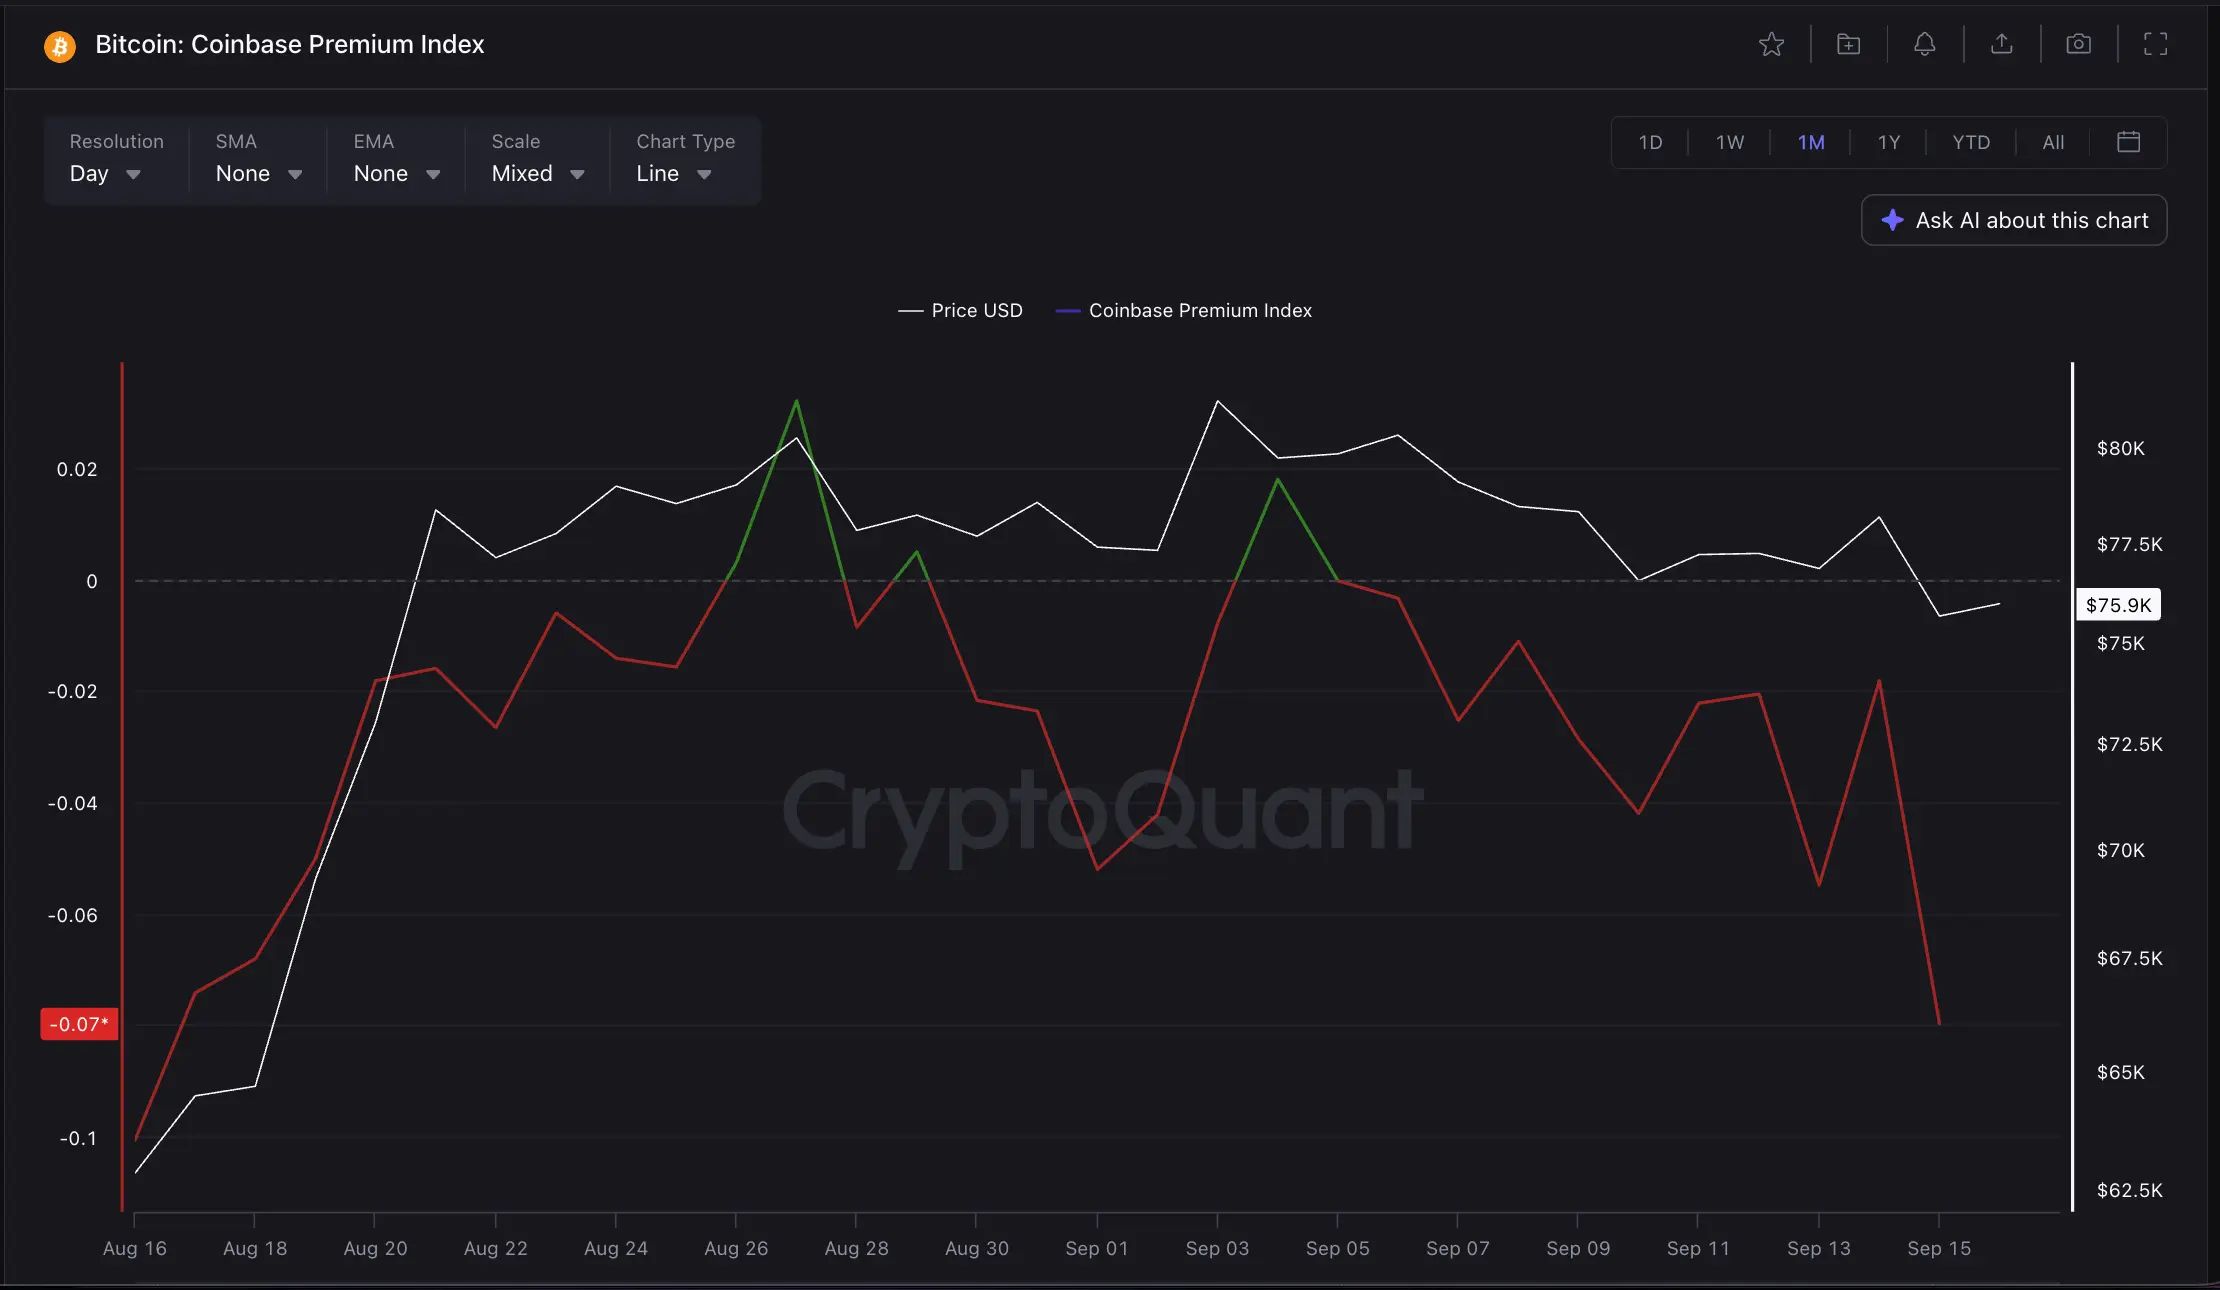Click the share upload icon
This screenshot has width=2220, height=1290.
pos(2001,44)
